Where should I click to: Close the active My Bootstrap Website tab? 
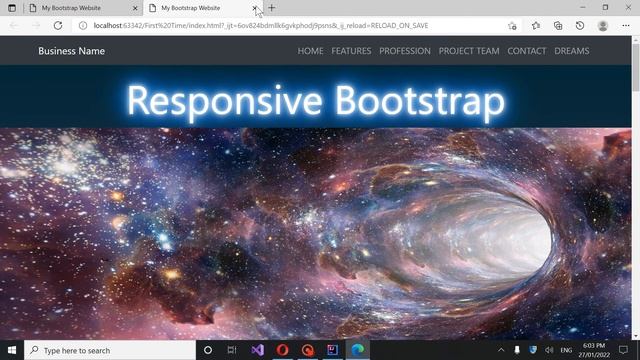255,8
